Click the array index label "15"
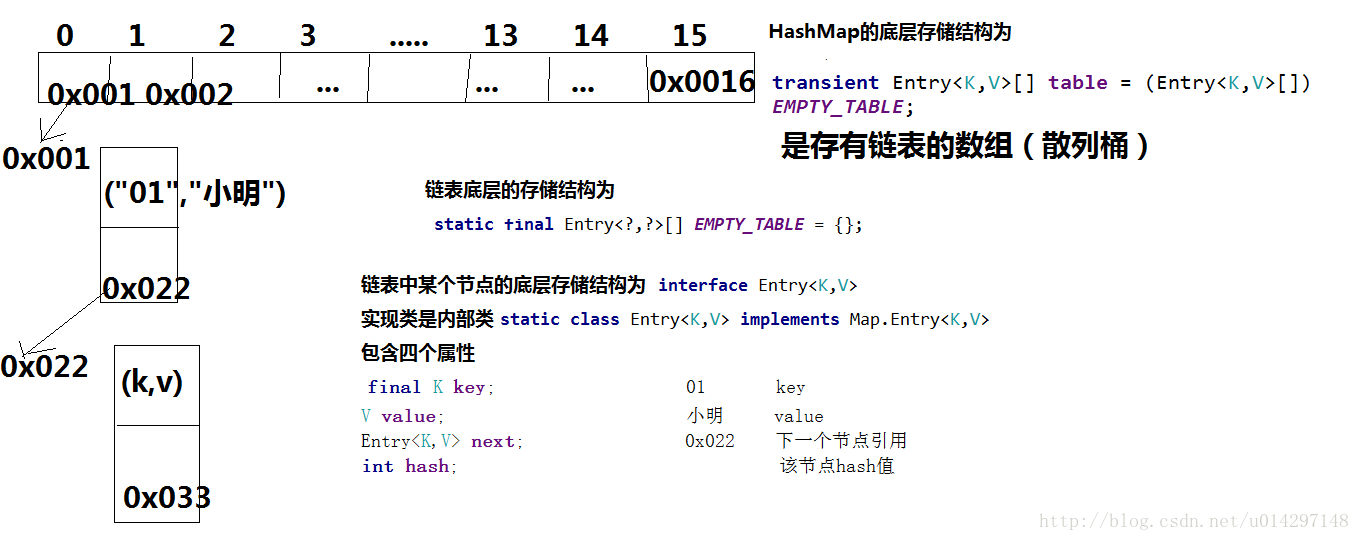 689,36
